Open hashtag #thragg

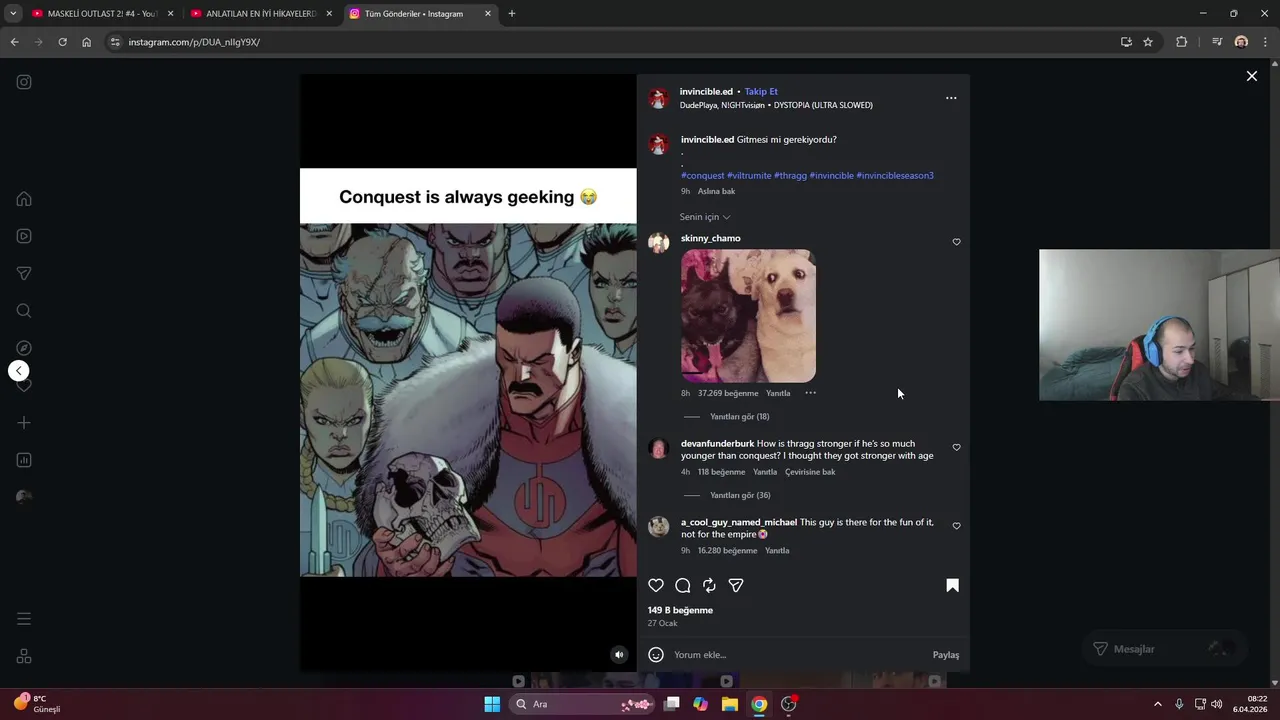(790, 176)
